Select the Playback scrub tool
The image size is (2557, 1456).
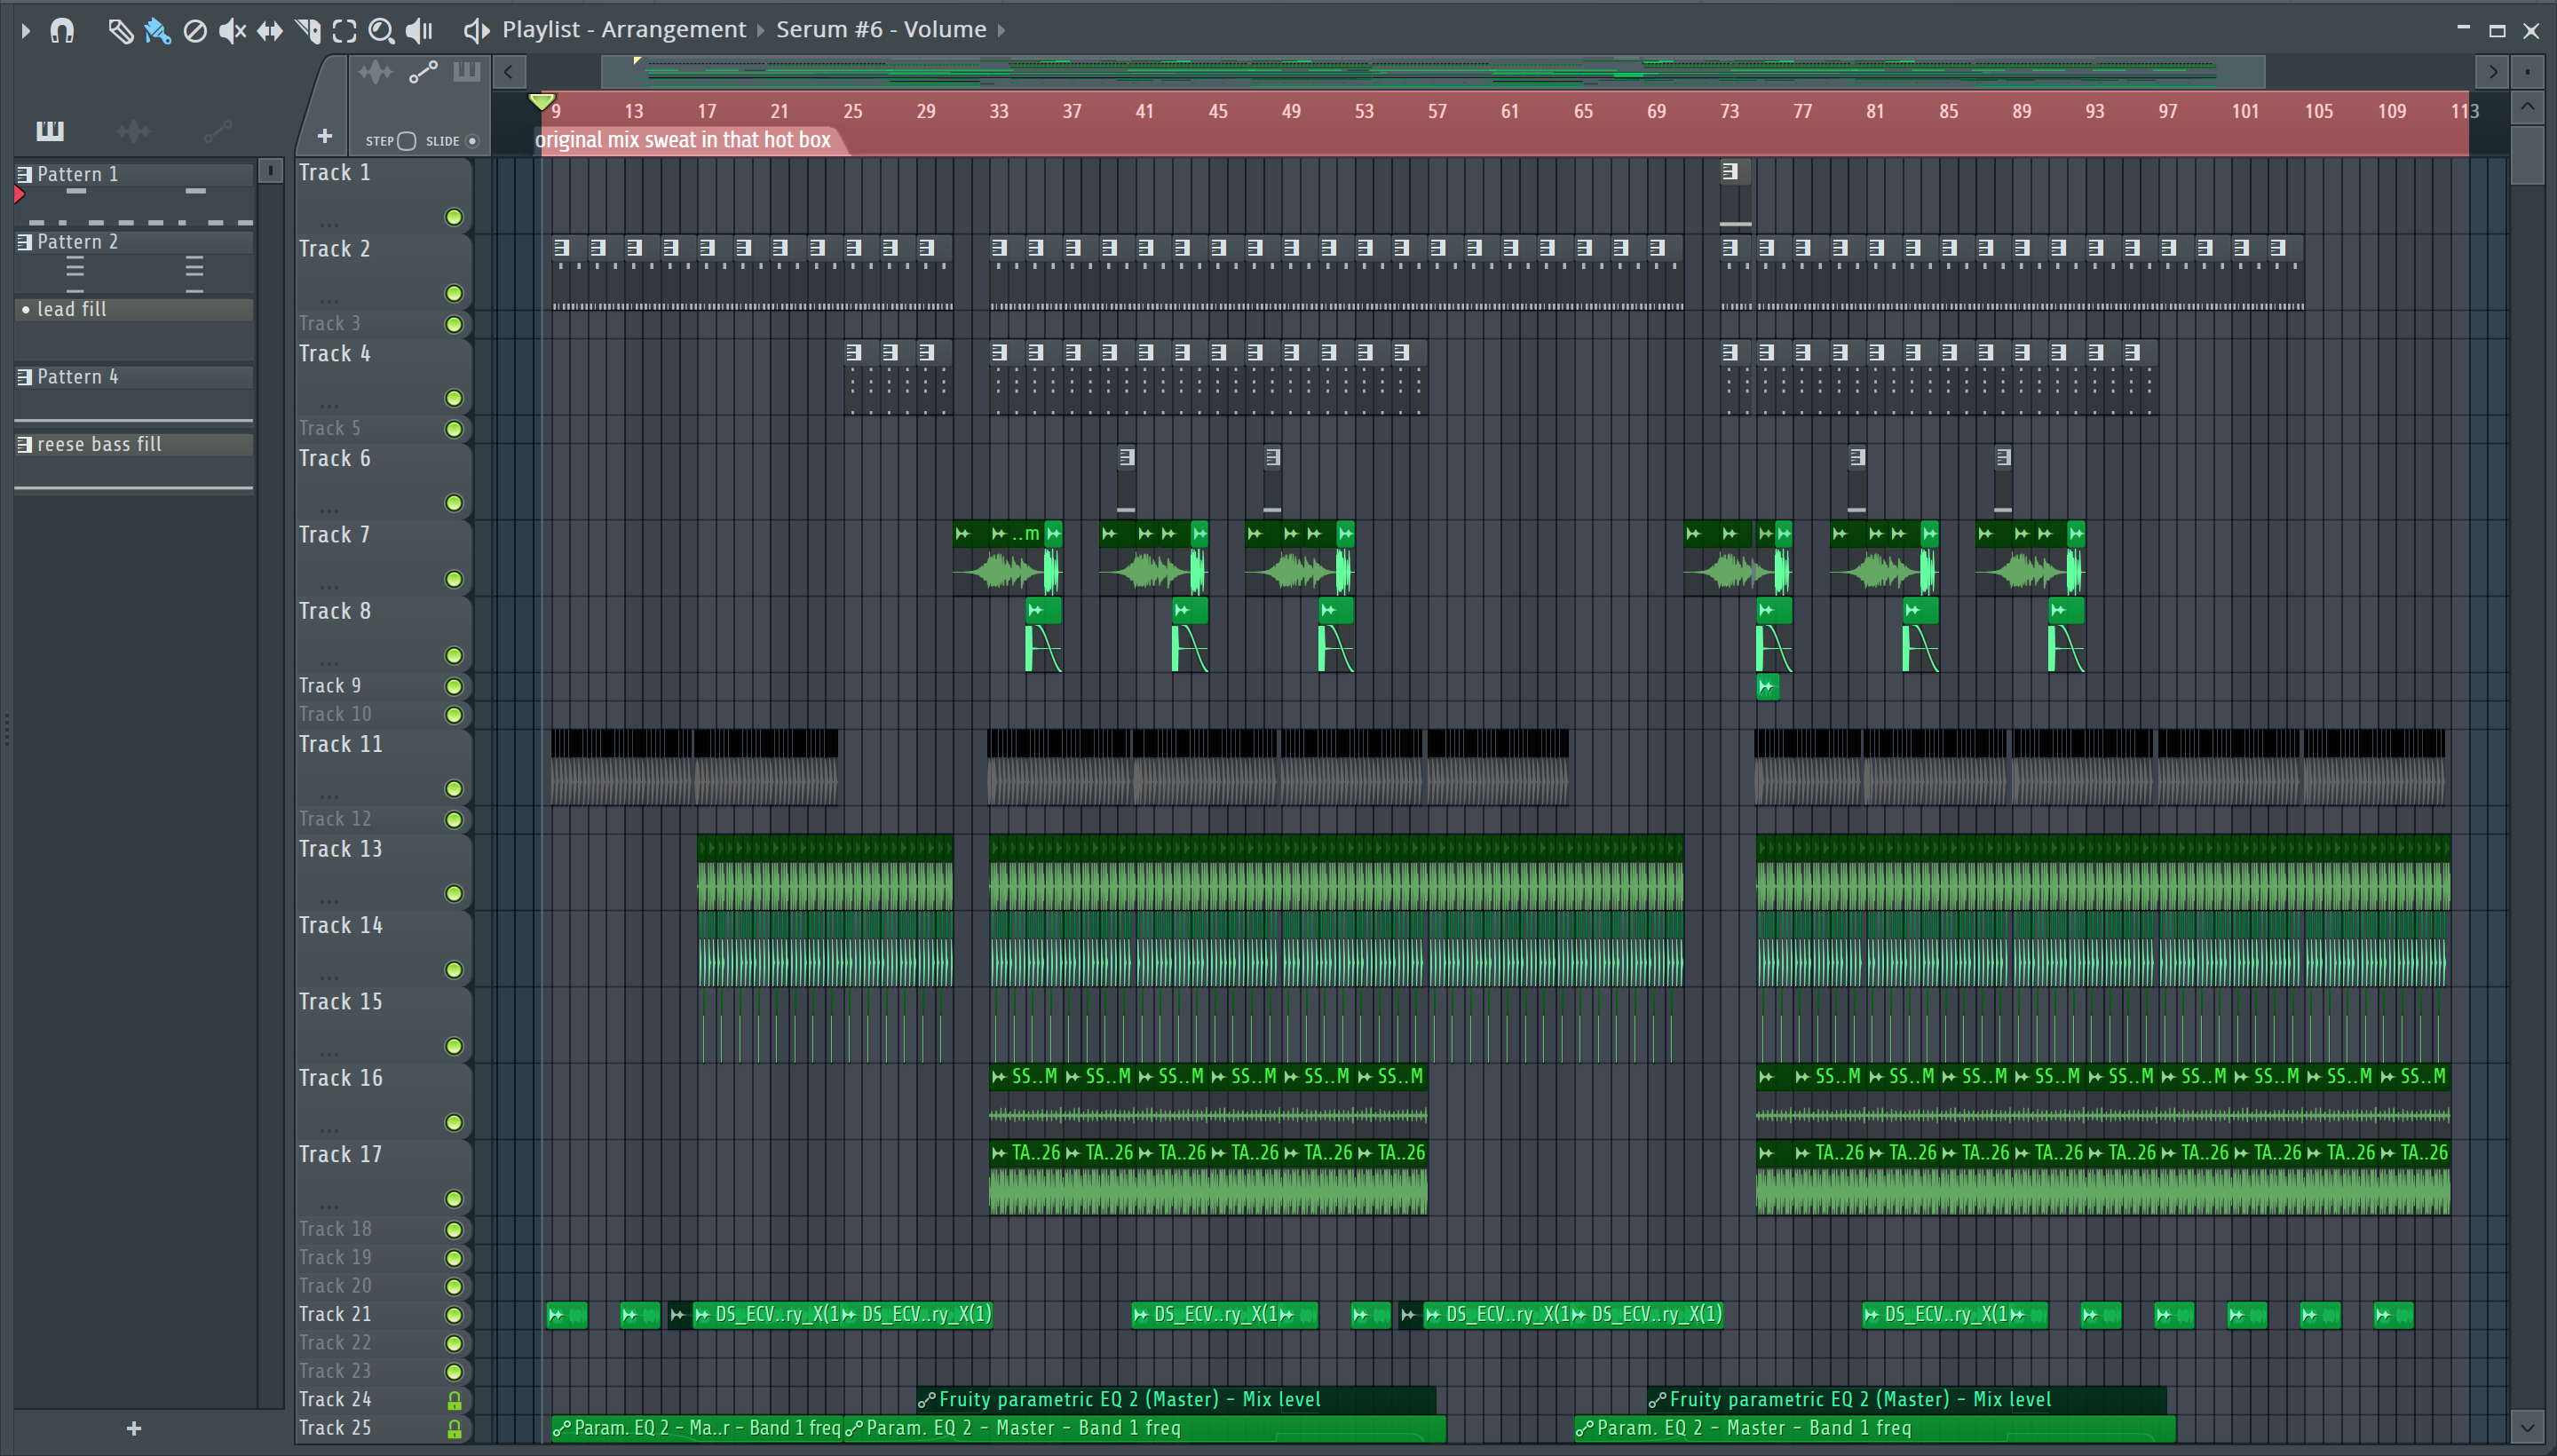(x=420, y=31)
